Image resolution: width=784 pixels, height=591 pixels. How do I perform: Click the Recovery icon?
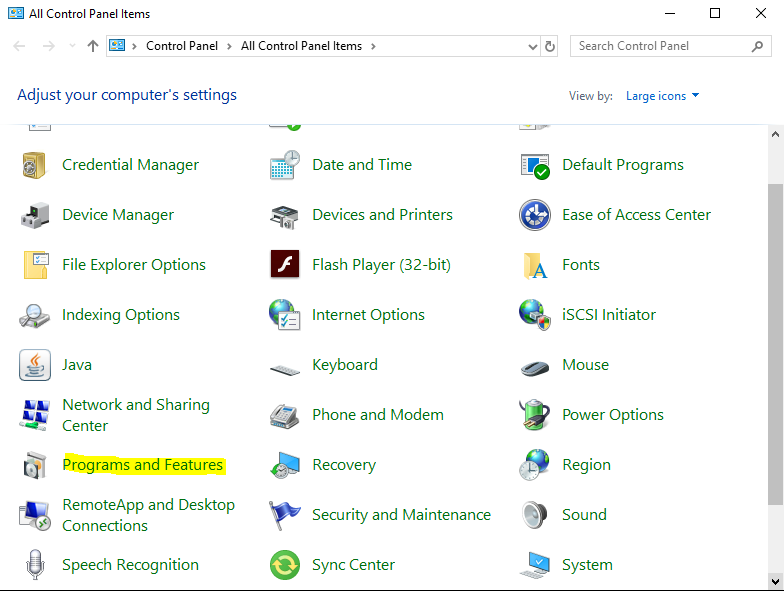285,465
